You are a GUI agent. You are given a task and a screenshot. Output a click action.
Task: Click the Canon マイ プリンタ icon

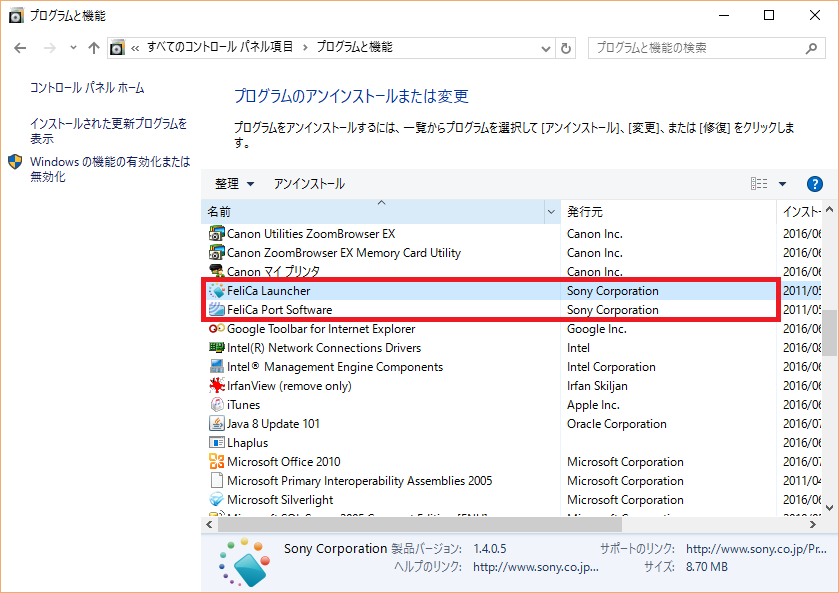click(217, 271)
